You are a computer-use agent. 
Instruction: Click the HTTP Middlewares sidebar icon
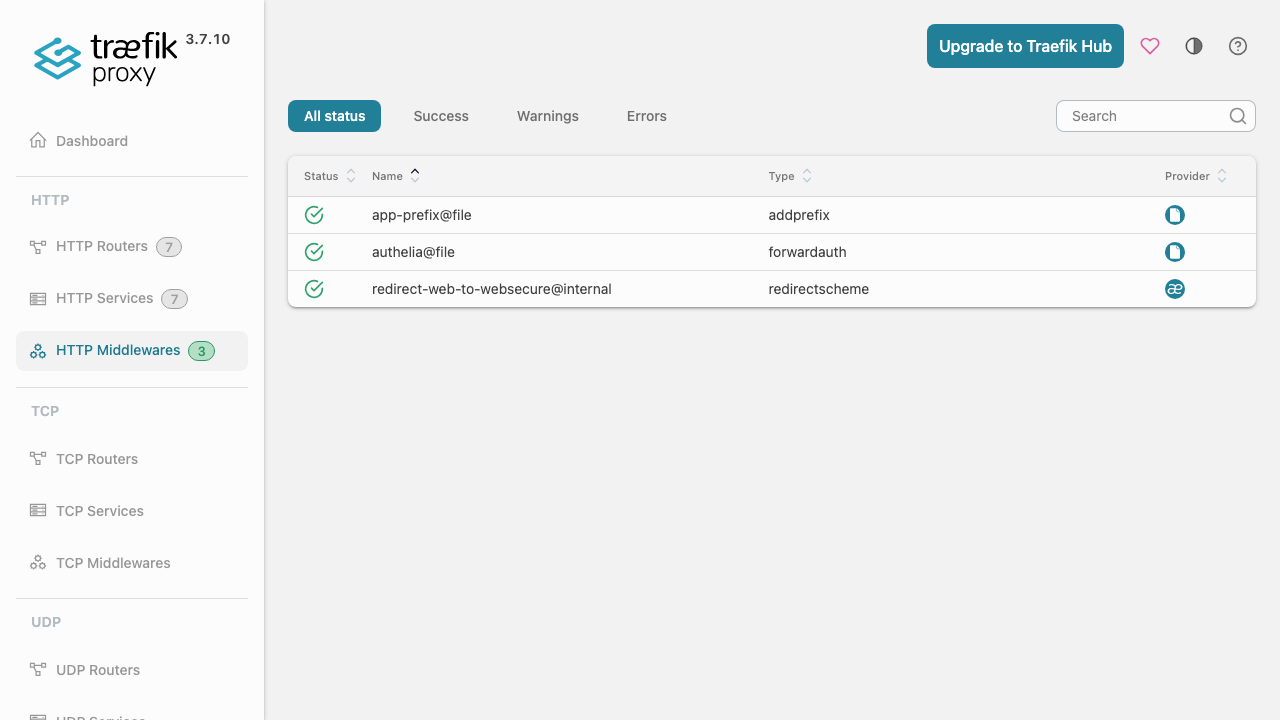38,351
